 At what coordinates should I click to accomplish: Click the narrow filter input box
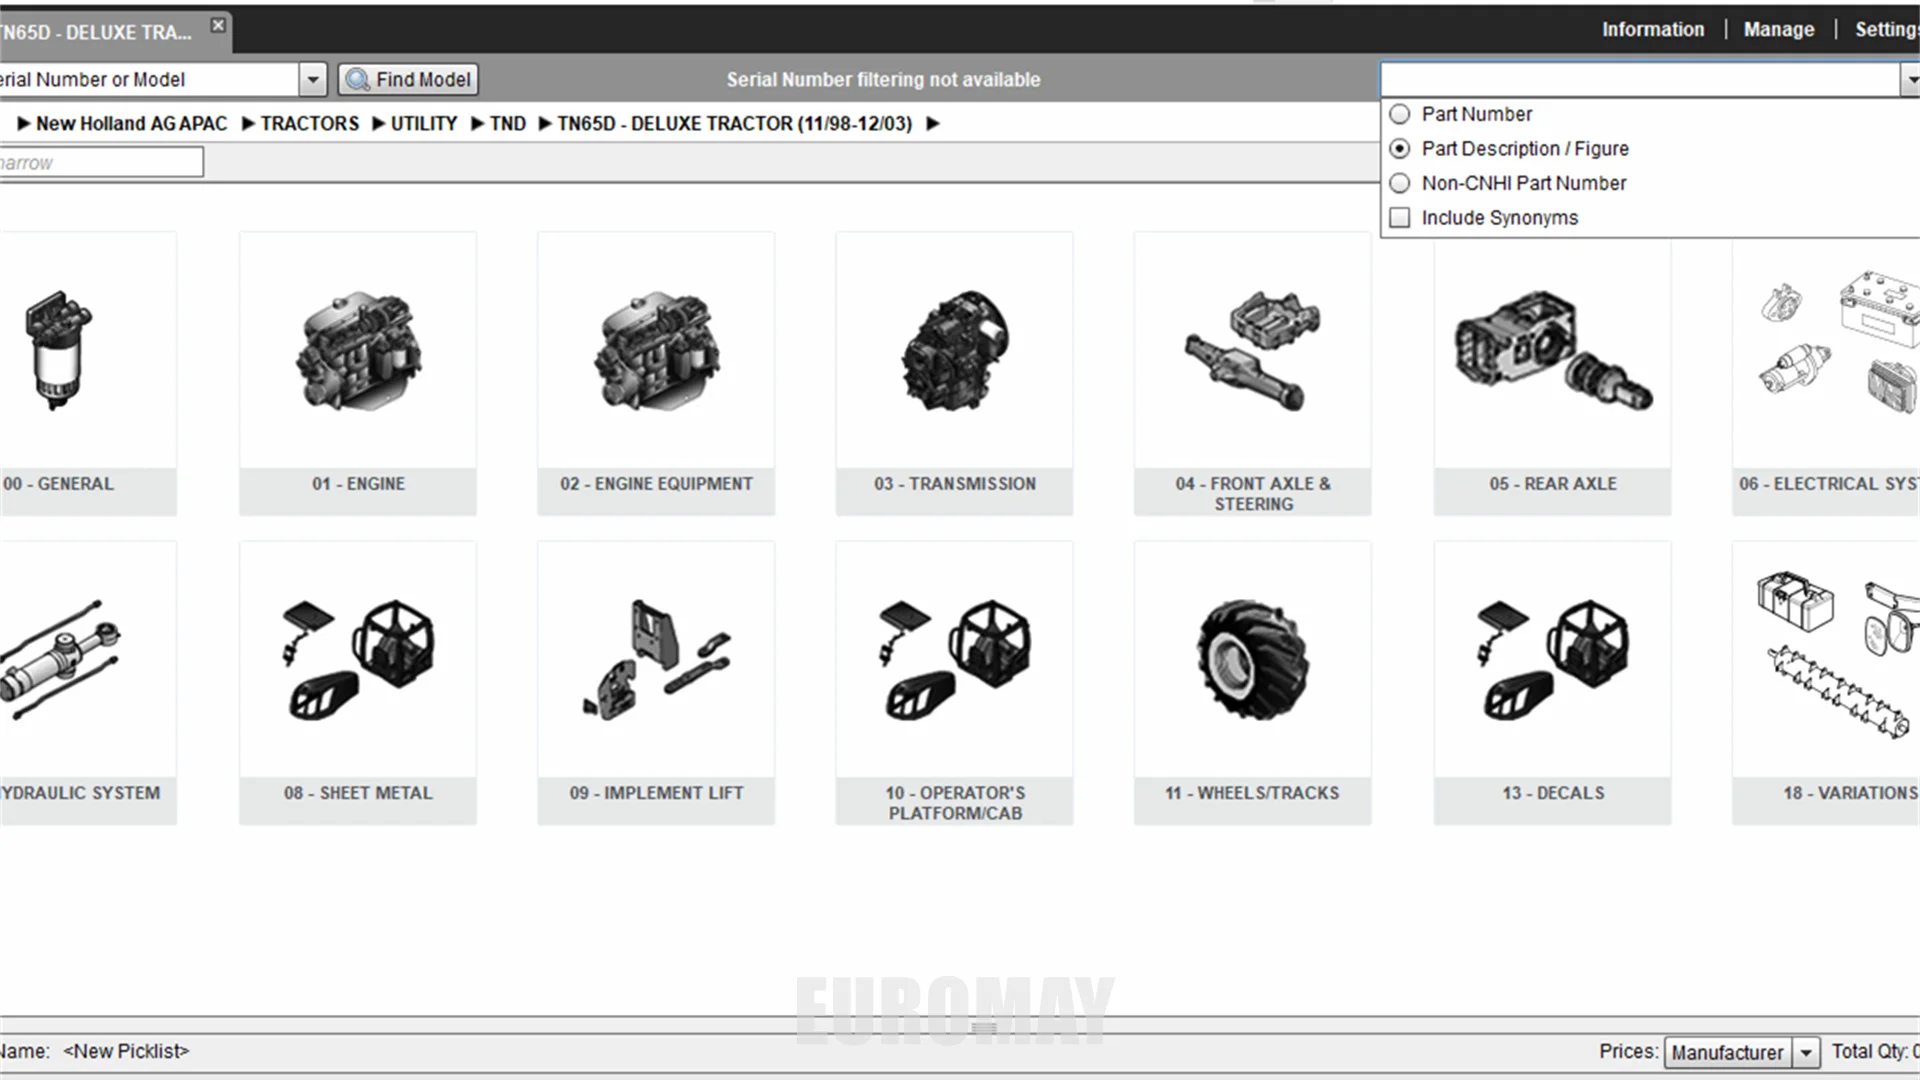pos(100,162)
